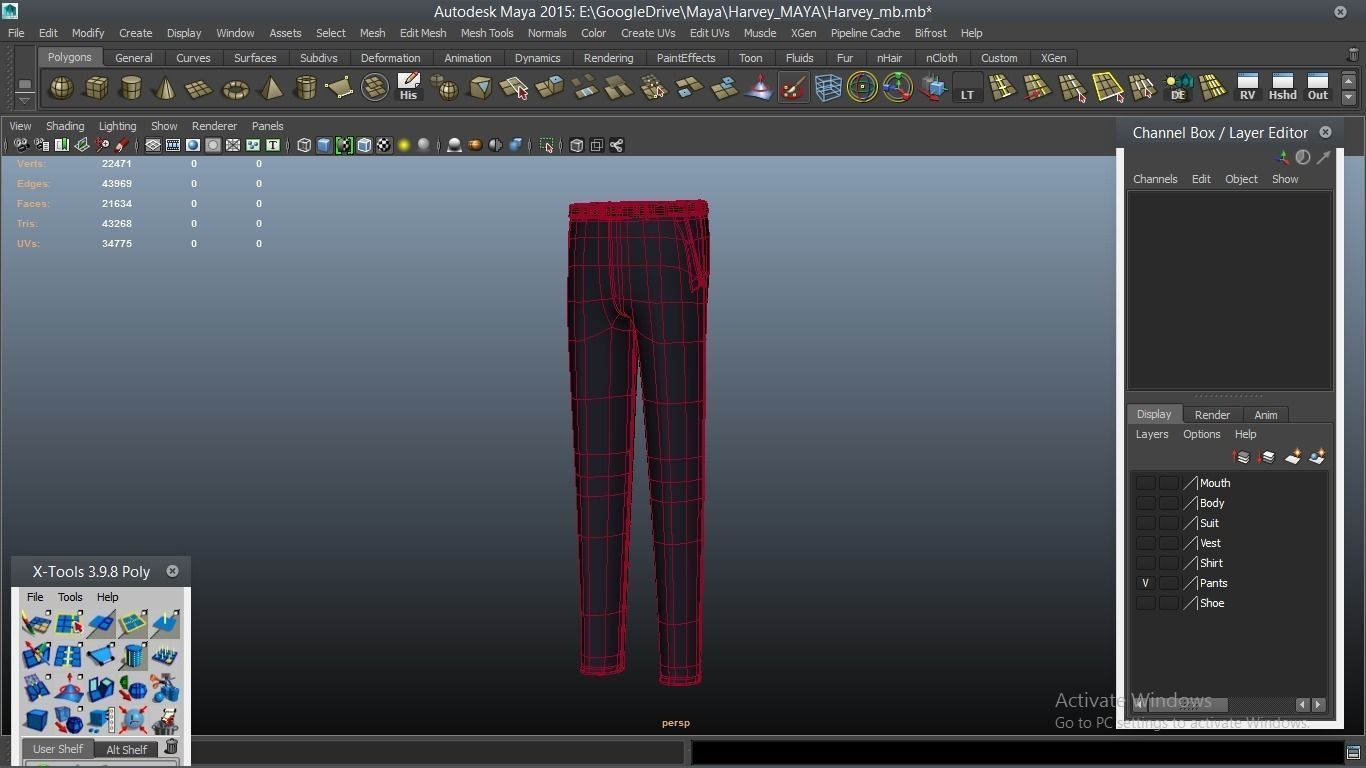
Task: Open the Channels menu in Channel Box
Action: coord(1155,179)
